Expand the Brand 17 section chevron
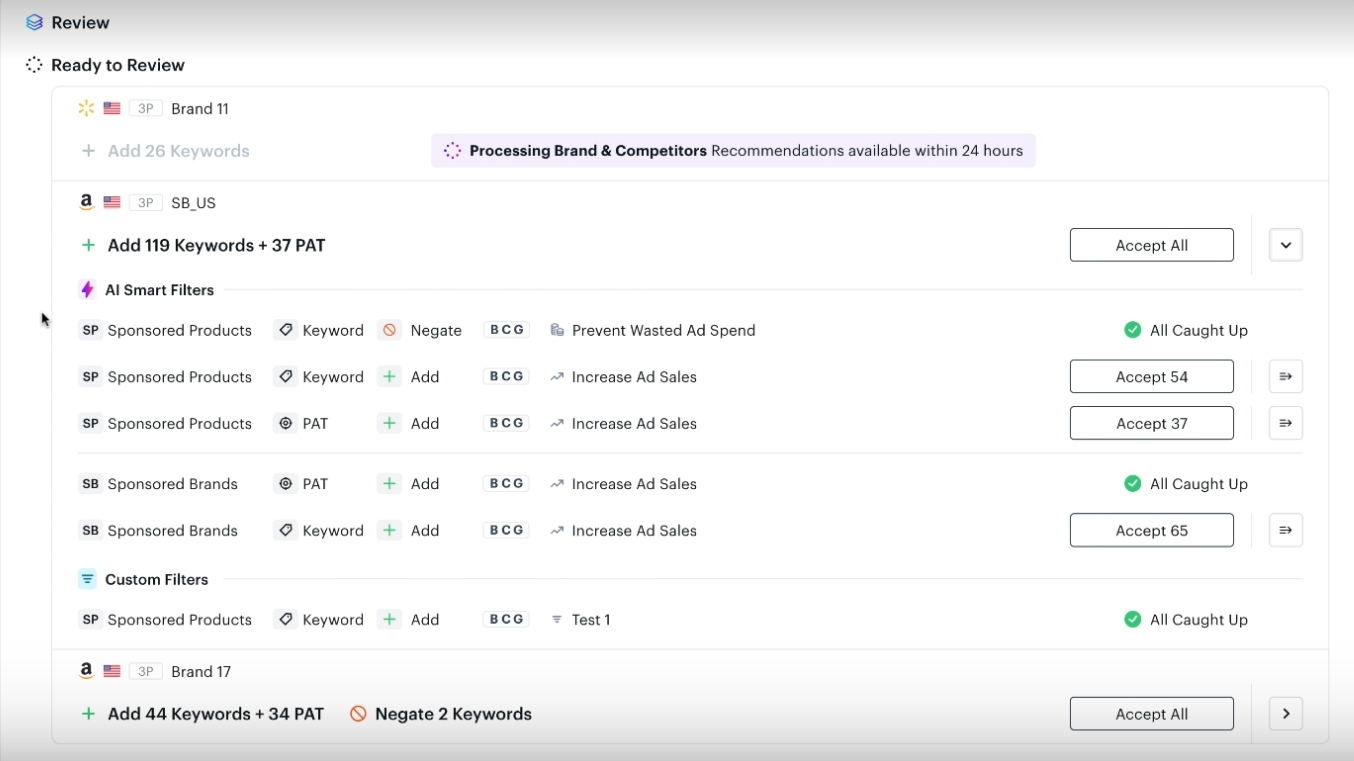1354x761 pixels. point(1286,714)
